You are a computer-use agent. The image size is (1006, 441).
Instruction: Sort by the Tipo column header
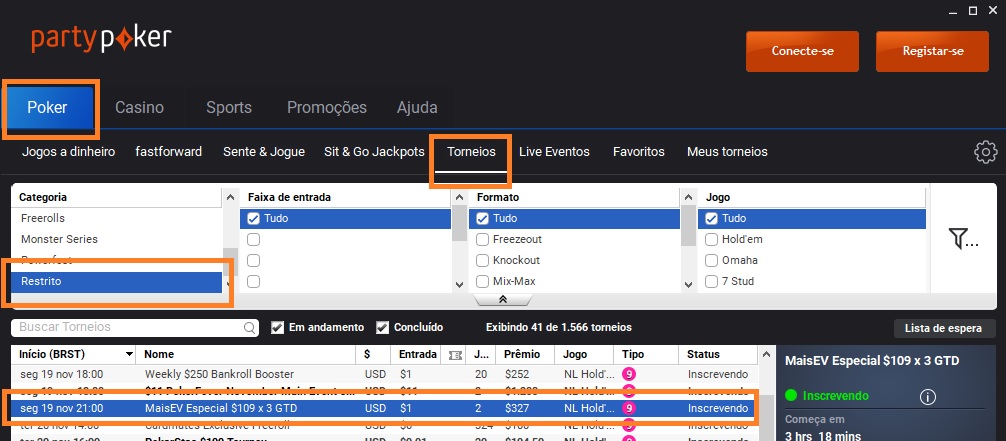[633, 354]
